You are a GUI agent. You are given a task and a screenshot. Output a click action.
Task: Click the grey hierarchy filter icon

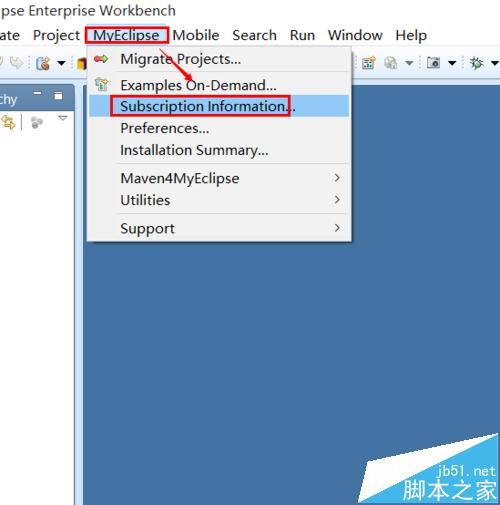tap(36, 123)
